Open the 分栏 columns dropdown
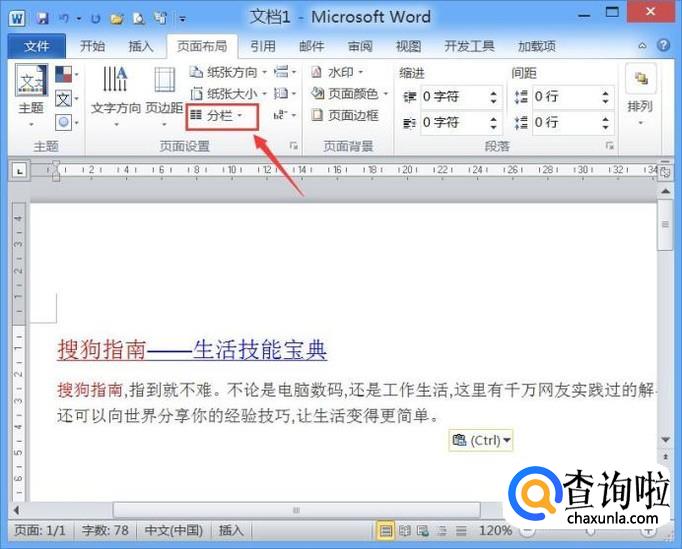The image size is (682, 549). coord(222,116)
